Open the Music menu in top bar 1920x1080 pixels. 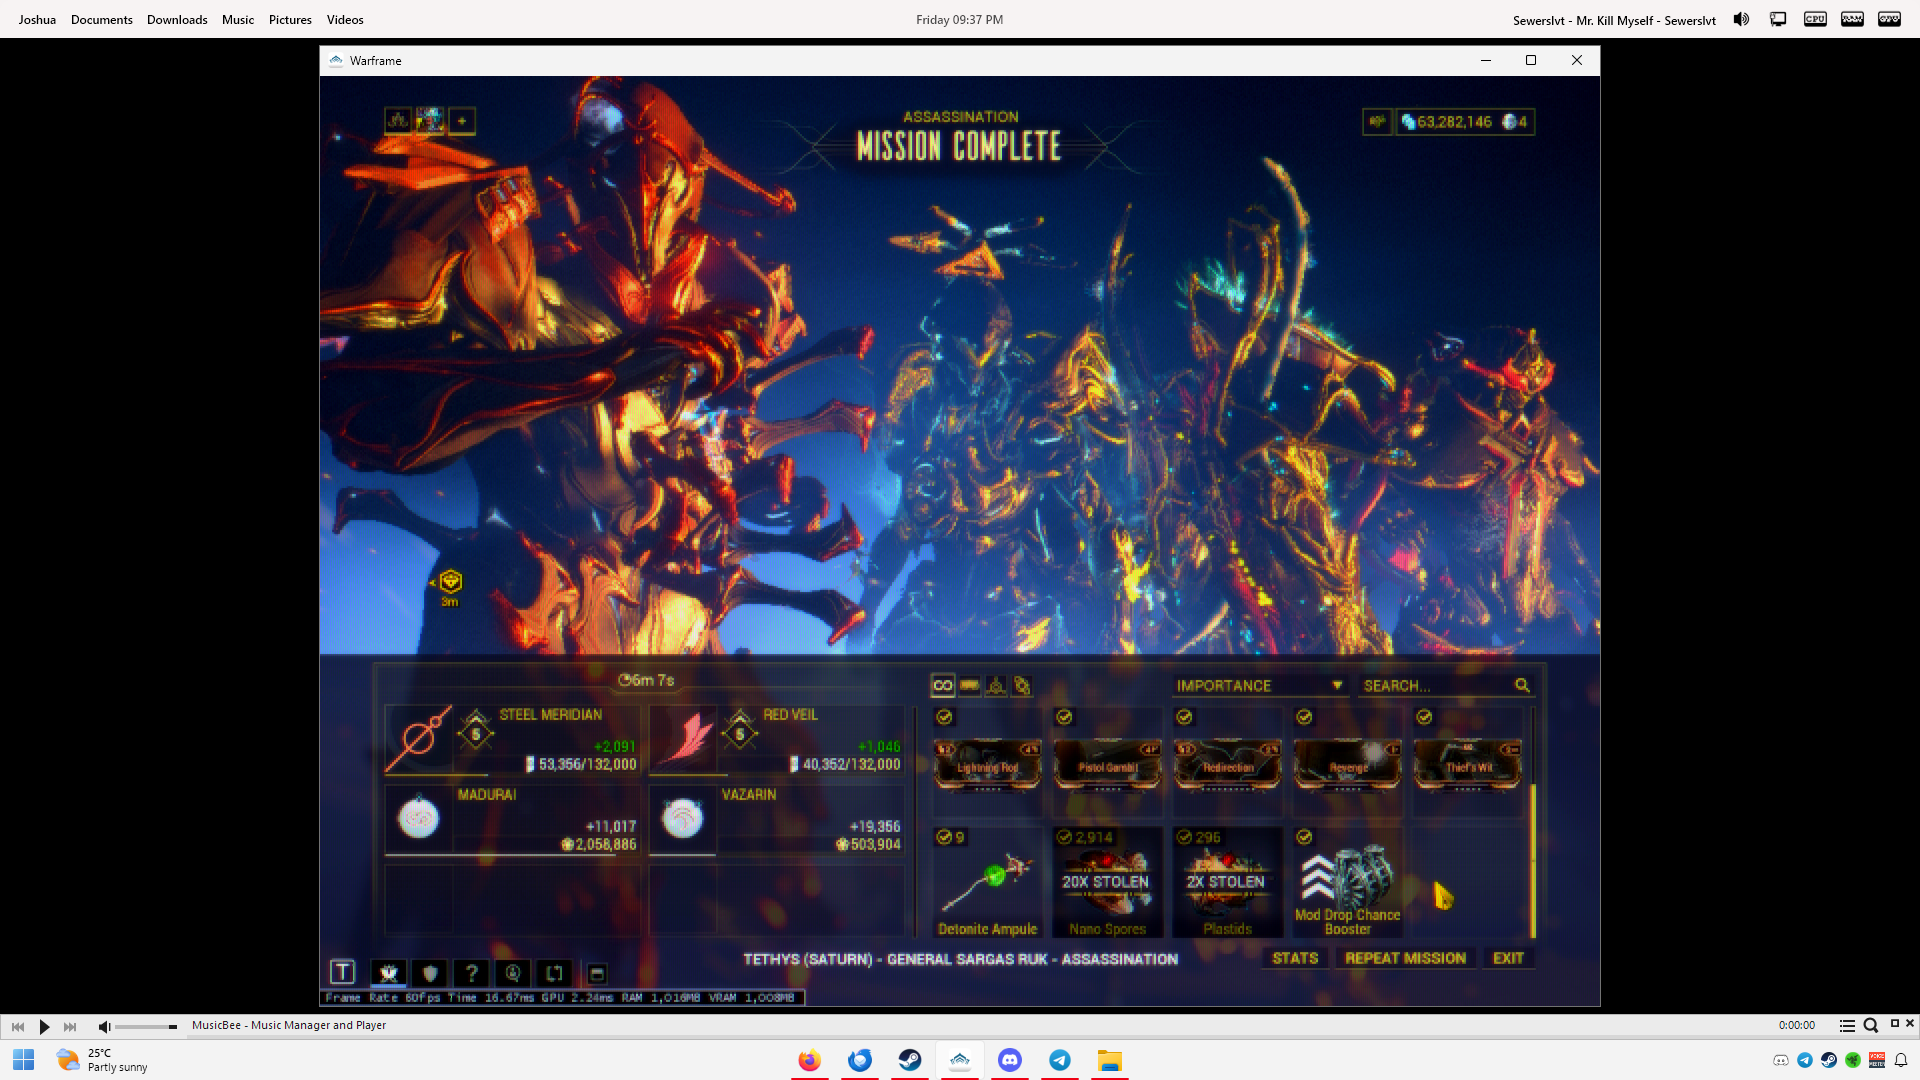coord(238,19)
